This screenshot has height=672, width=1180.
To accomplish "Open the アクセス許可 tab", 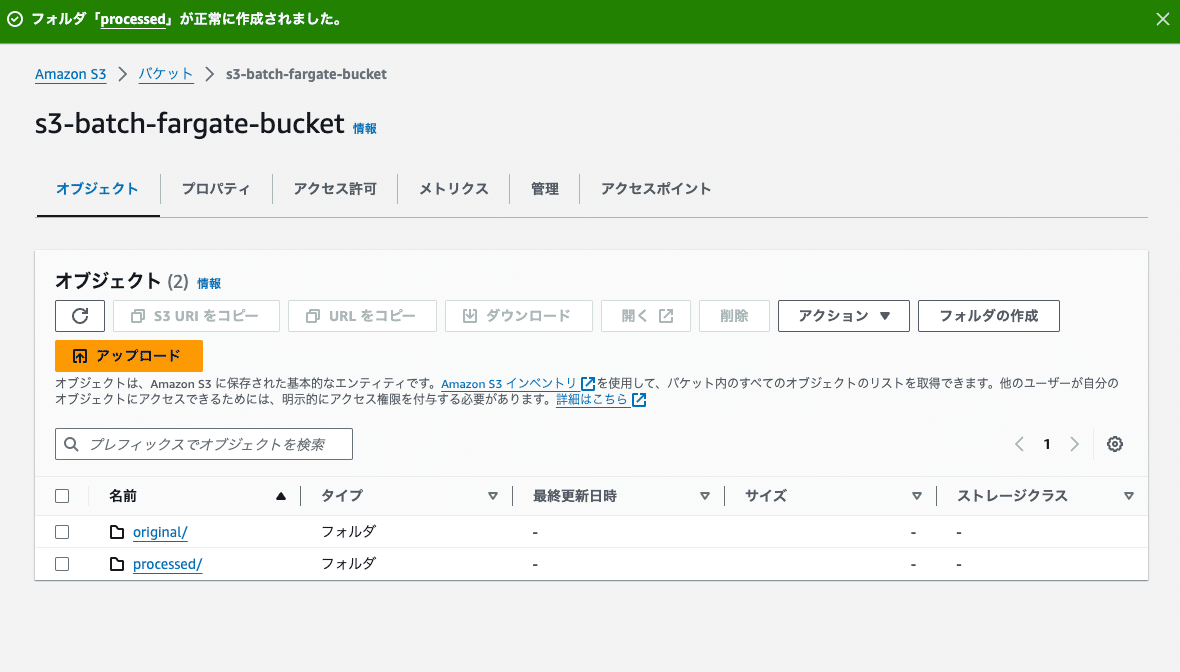I will click(335, 189).
